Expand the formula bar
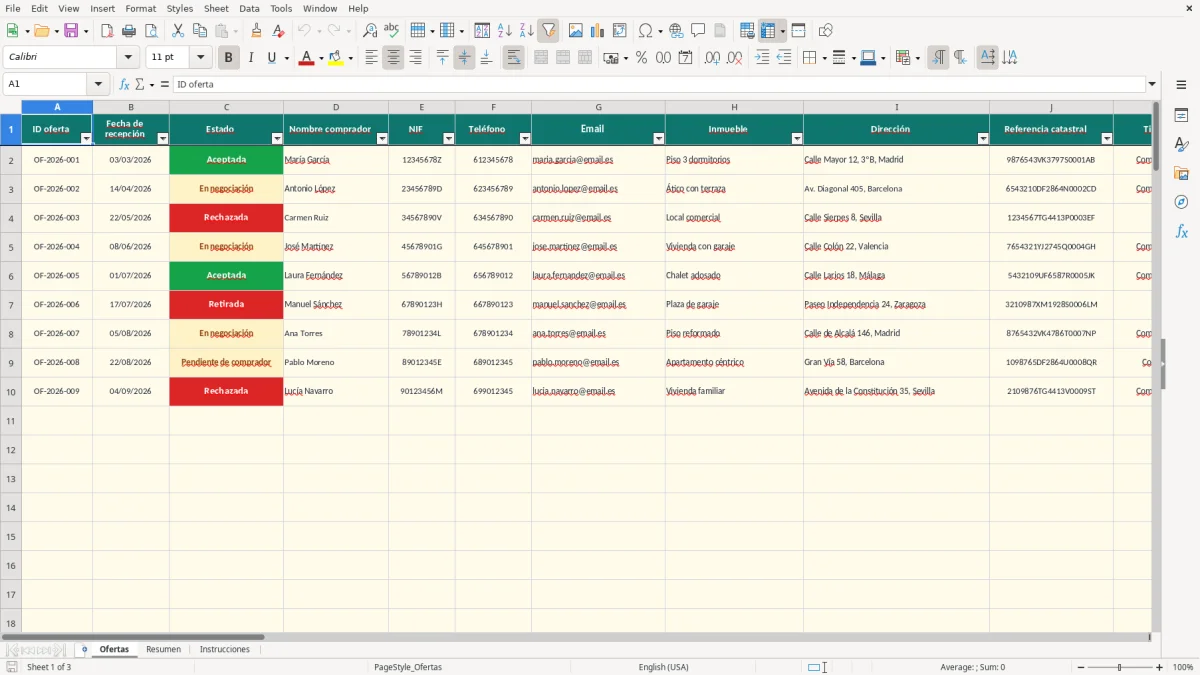1200x675 pixels. point(1153,84)
